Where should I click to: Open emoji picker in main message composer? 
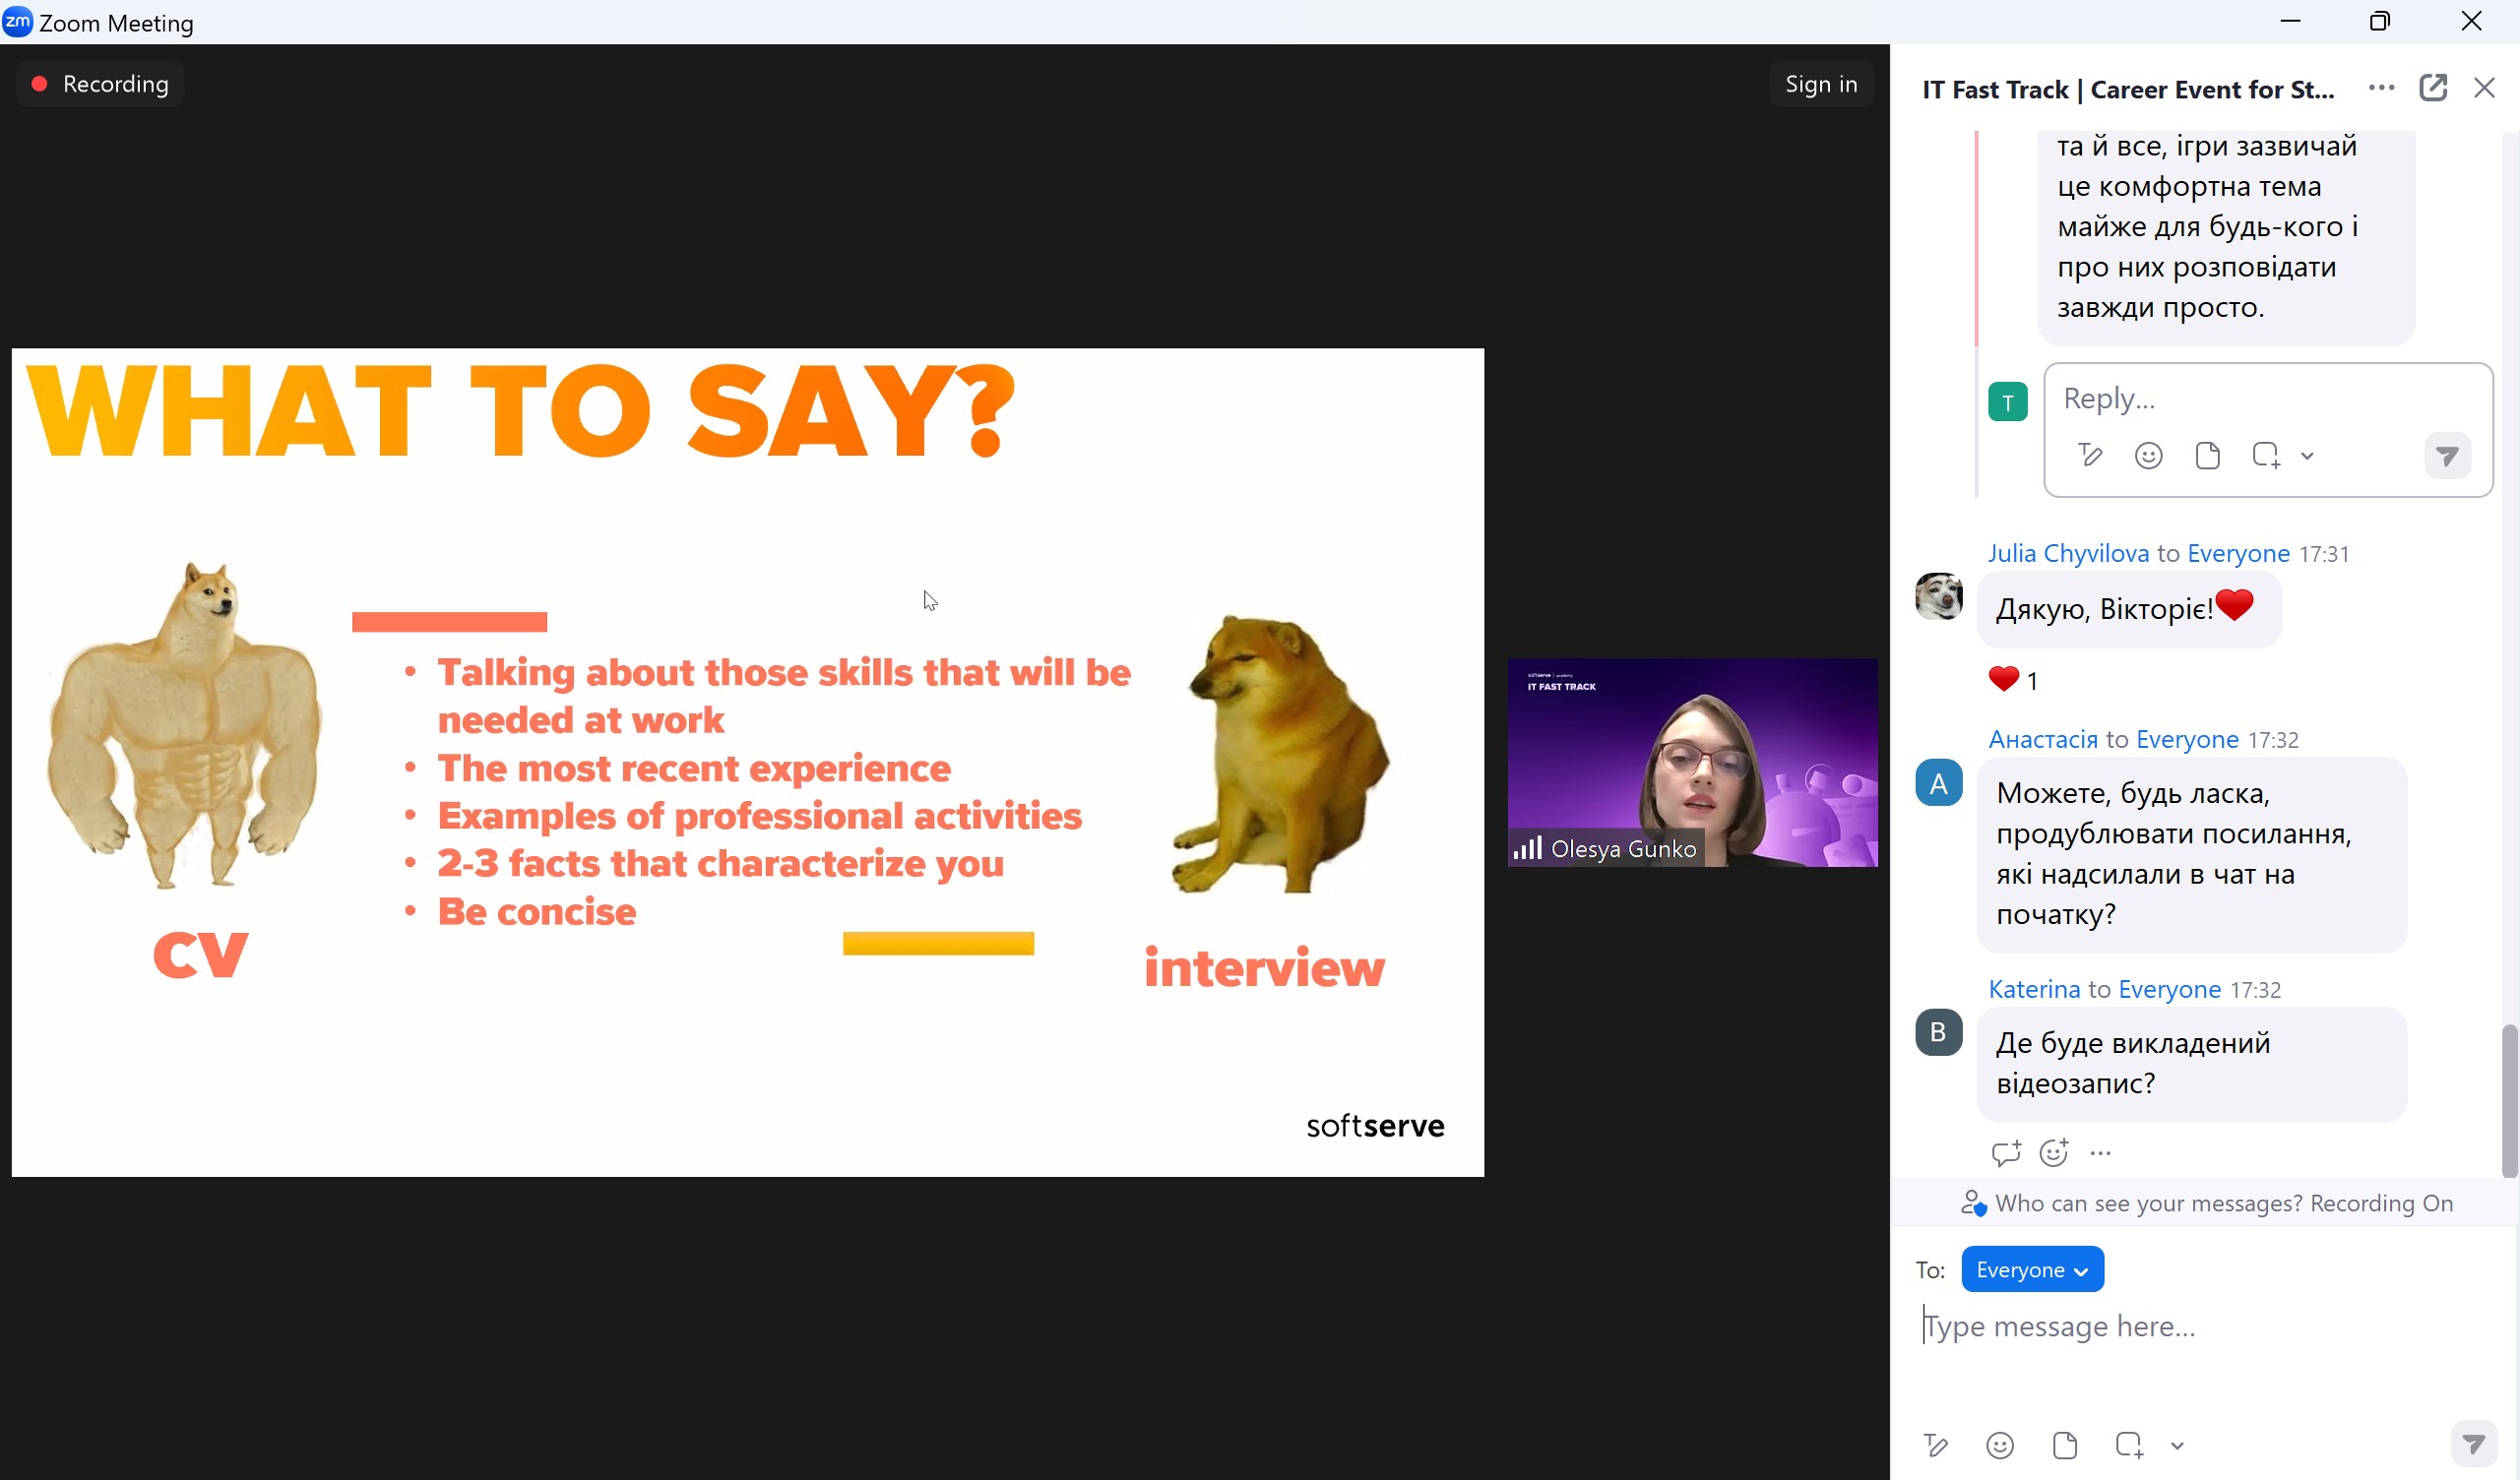(x=1999, y=1445)
